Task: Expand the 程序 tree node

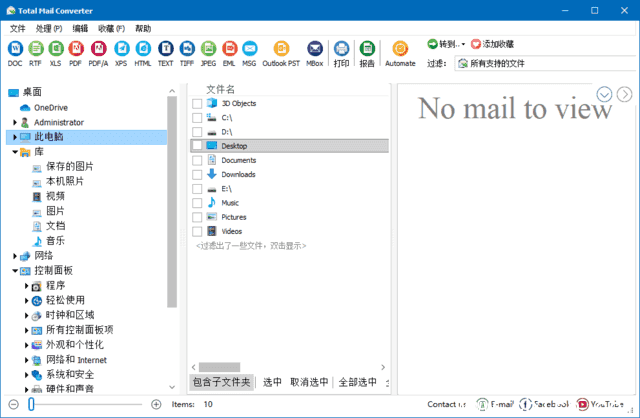Action: click(x=27, y=286)
